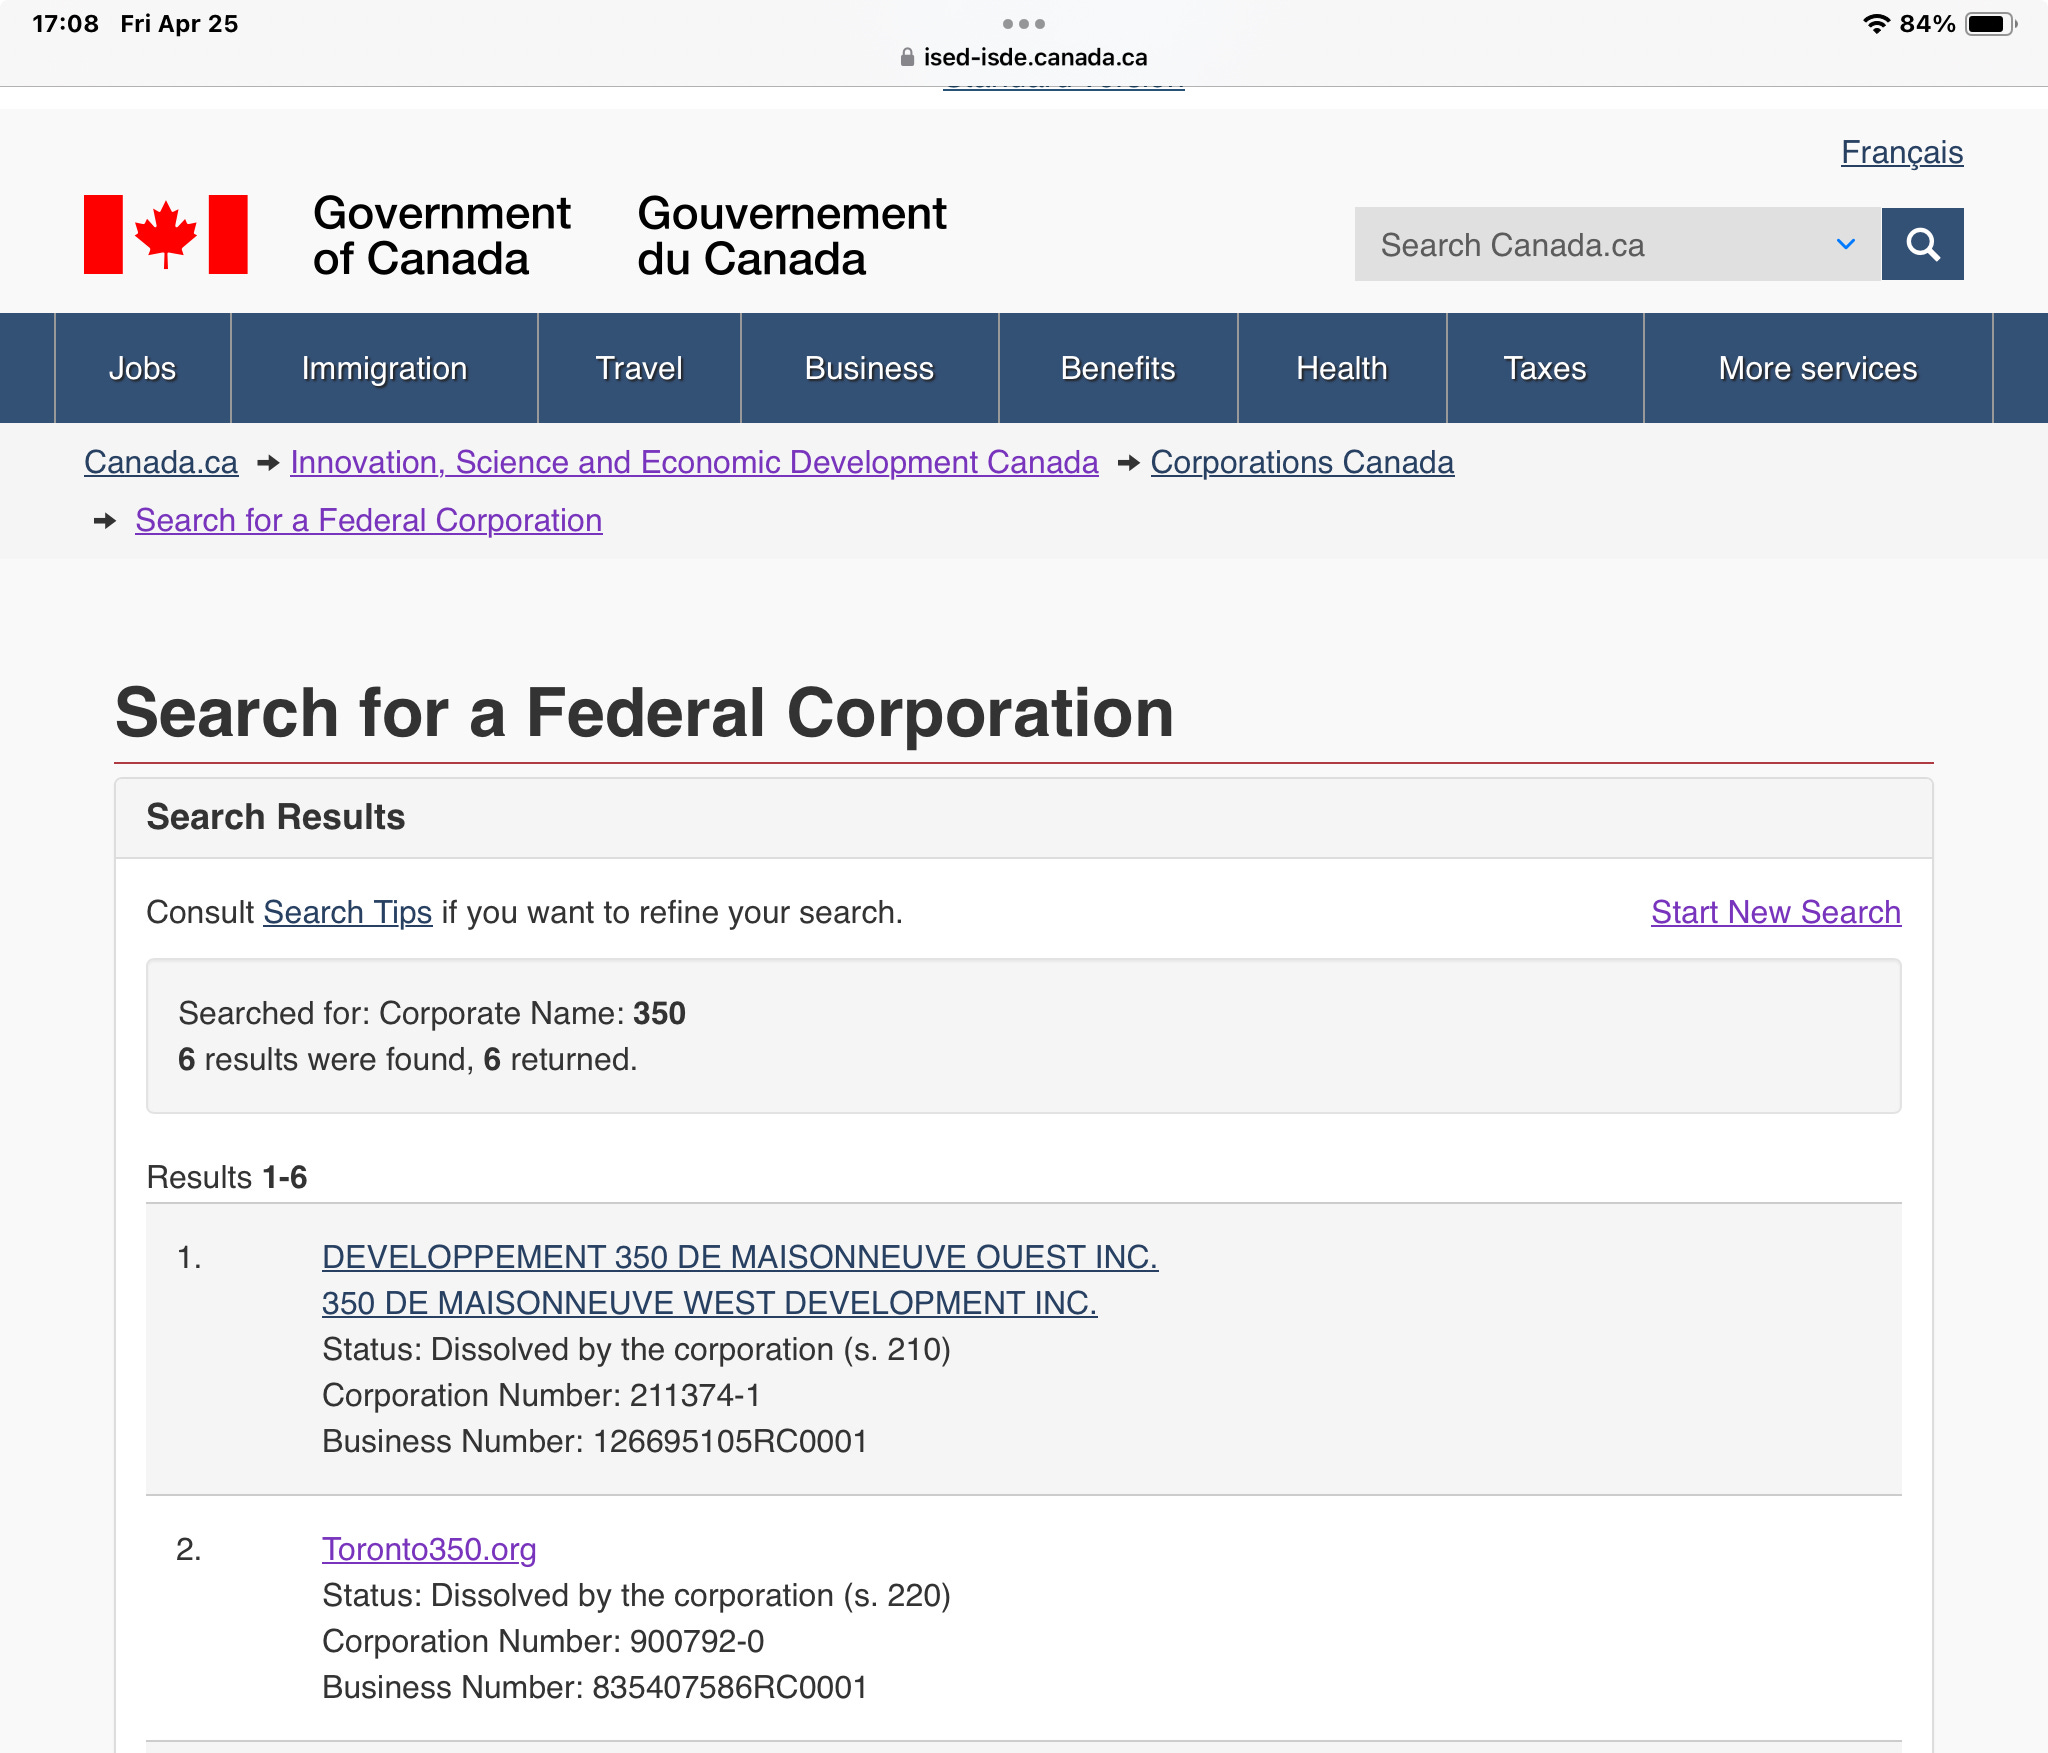Select Corporation Number: 900792-0 text
This screenshot has height=1753, width=2048.
[543, 1641]
